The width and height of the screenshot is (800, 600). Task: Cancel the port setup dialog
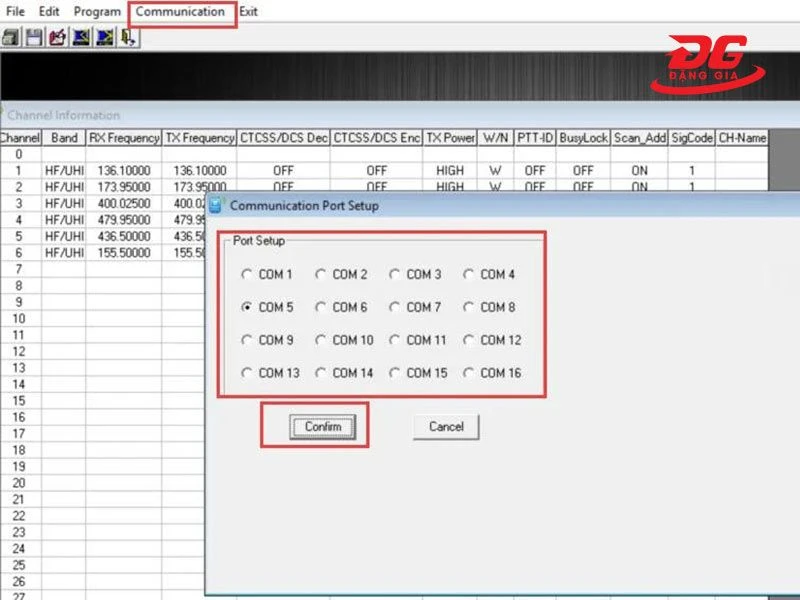coord(446,427)
